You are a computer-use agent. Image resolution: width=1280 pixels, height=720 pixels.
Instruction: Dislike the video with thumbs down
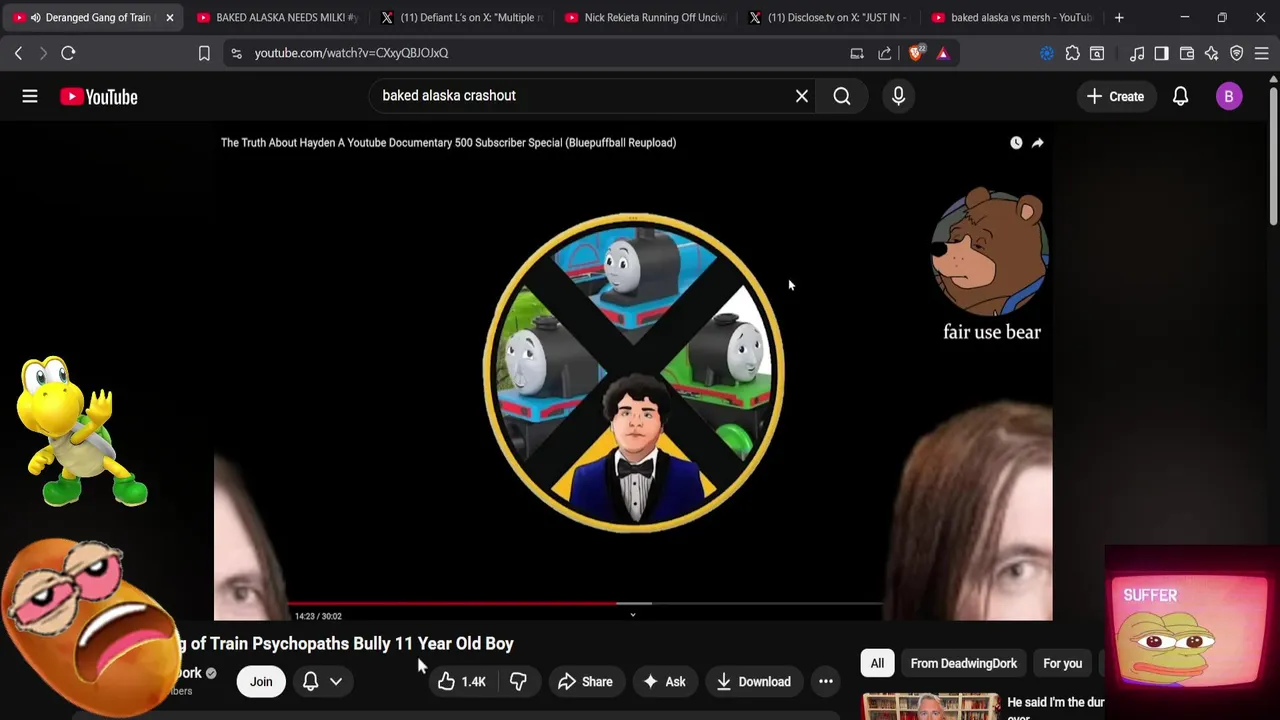click(x=518, y=682)
